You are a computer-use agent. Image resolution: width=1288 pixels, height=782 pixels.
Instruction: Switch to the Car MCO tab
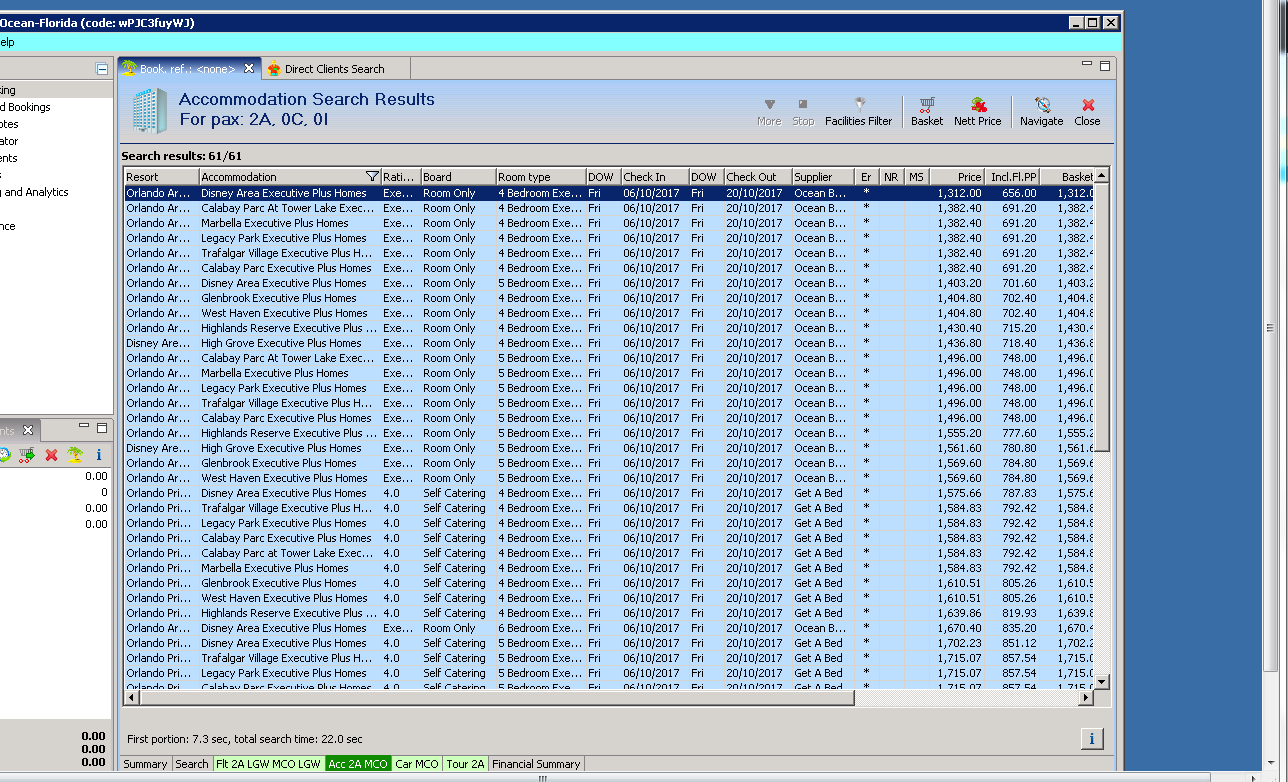coord(416,764)
